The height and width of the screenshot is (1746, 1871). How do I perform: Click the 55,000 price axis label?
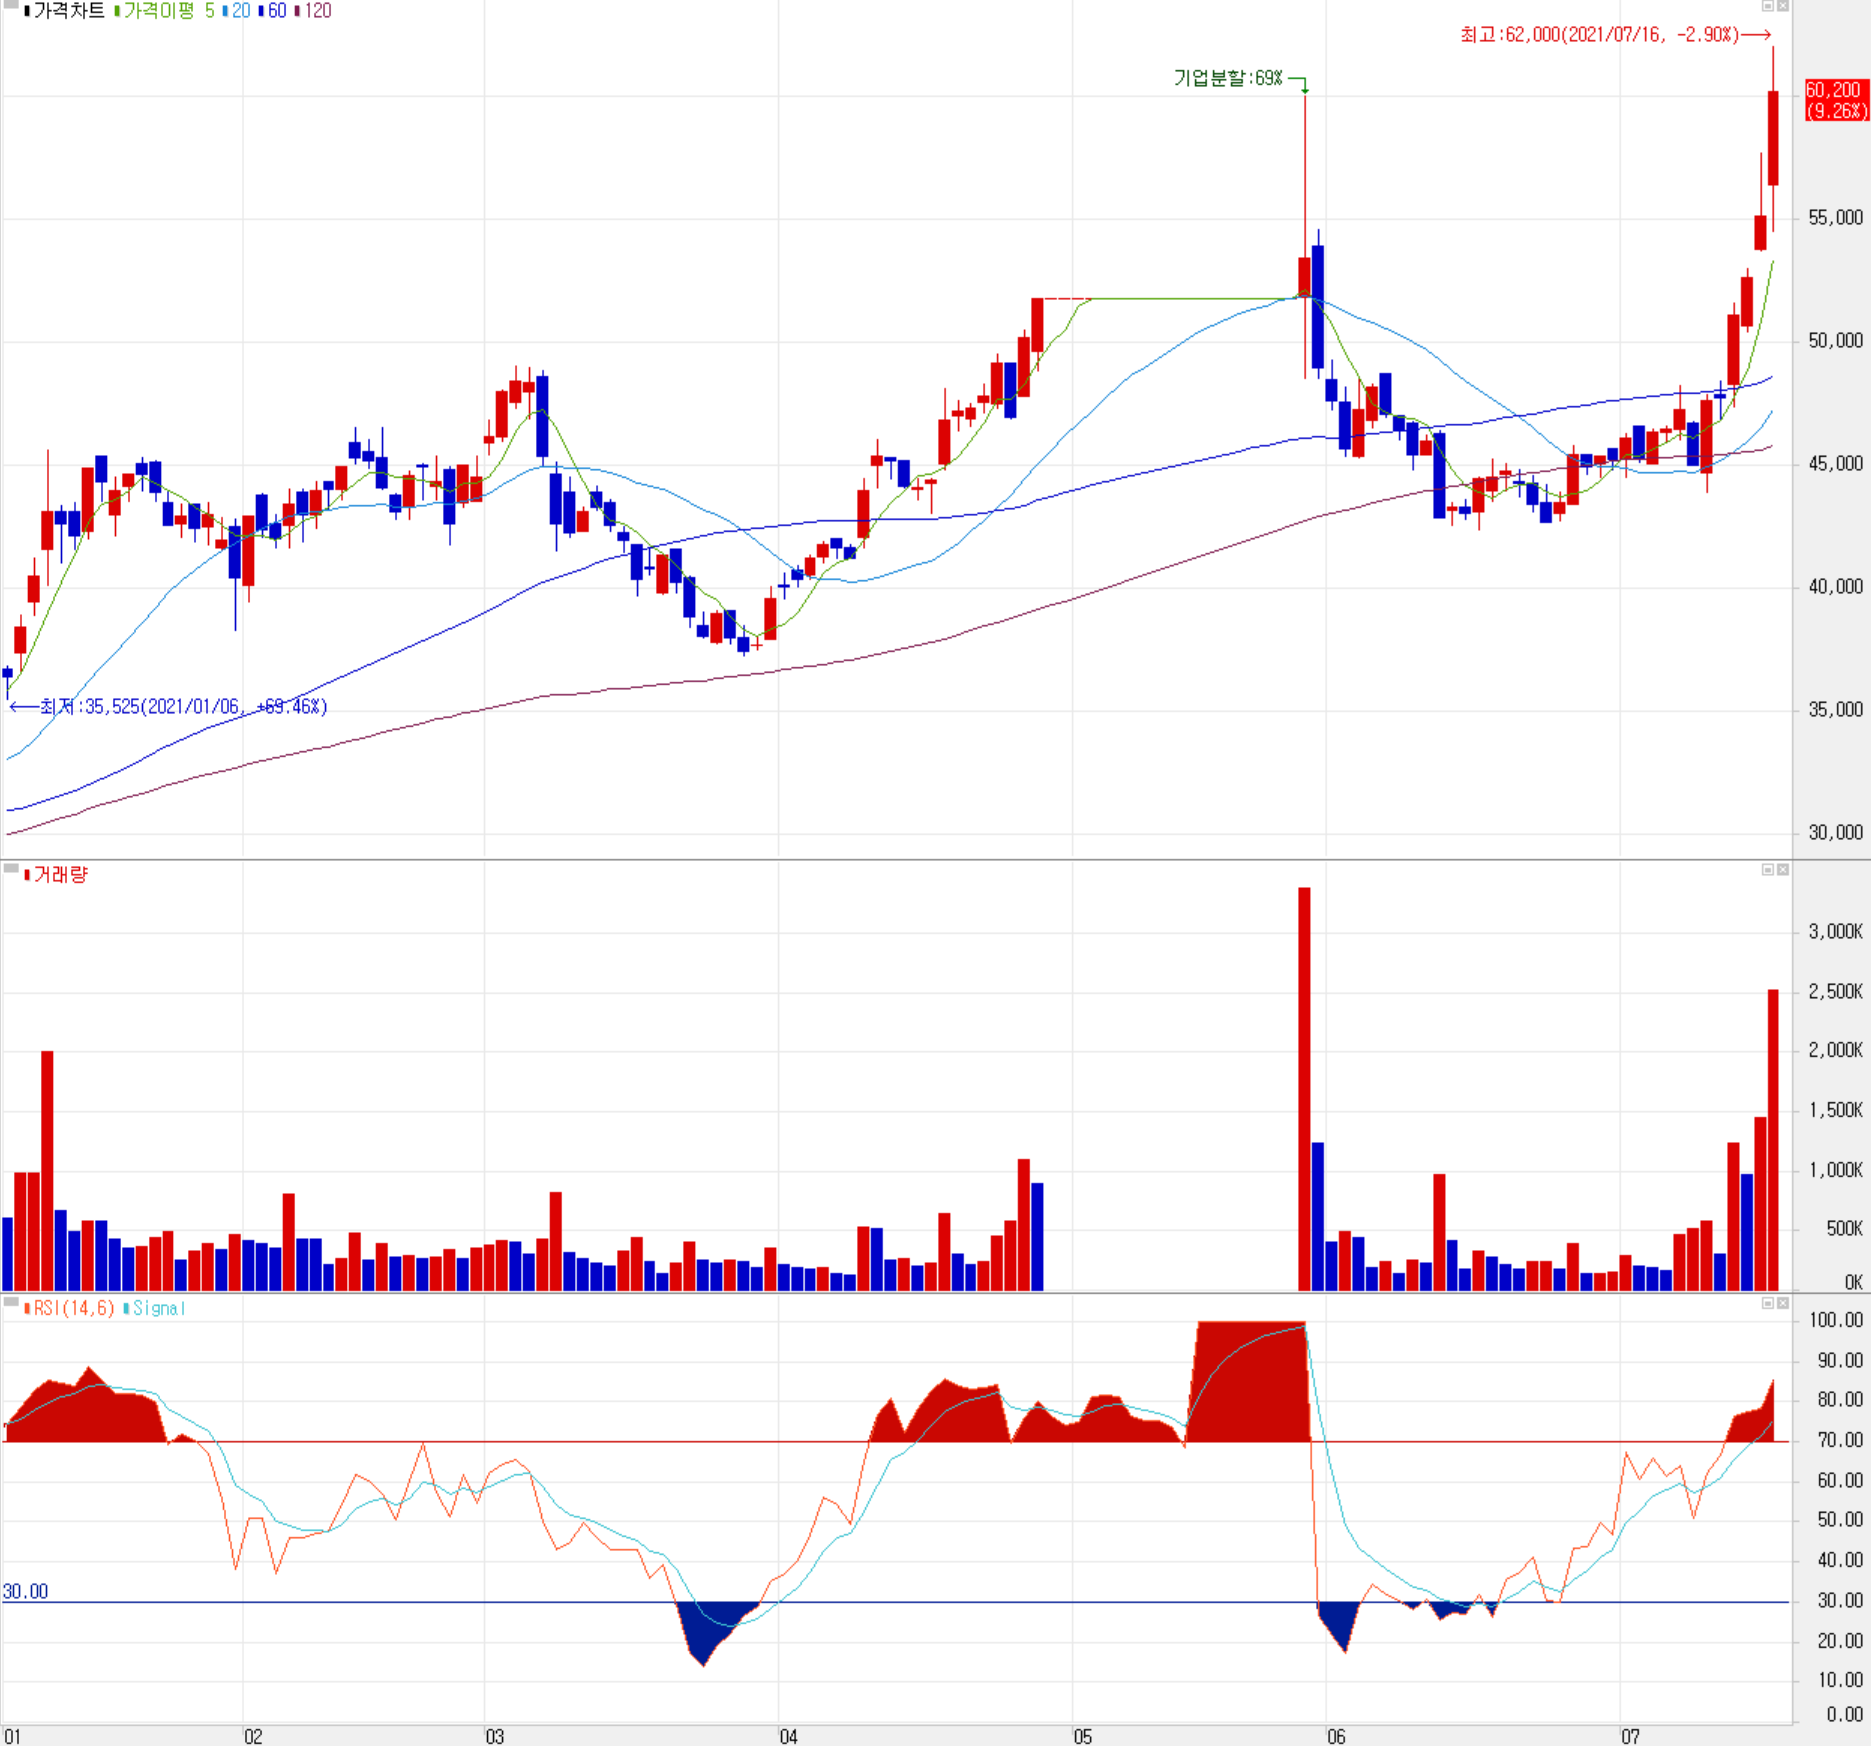pyautogui.click(x=1836, y=218)
